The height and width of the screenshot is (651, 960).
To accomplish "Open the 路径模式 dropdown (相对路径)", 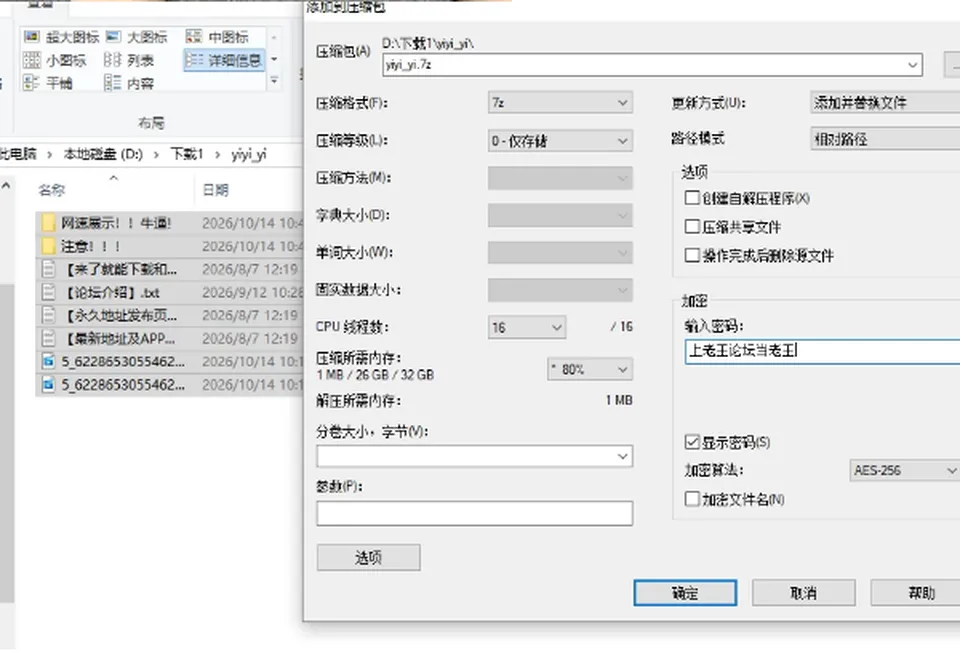I will coord(885,139).
